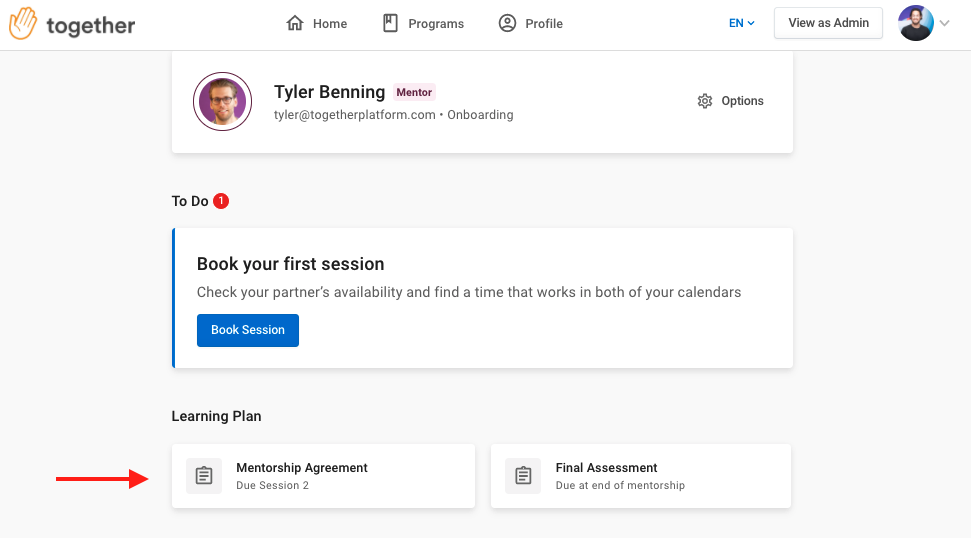Click the Programs bookmark icon
The width and height of the screenshot is (971, 538).
pos(390,23)
